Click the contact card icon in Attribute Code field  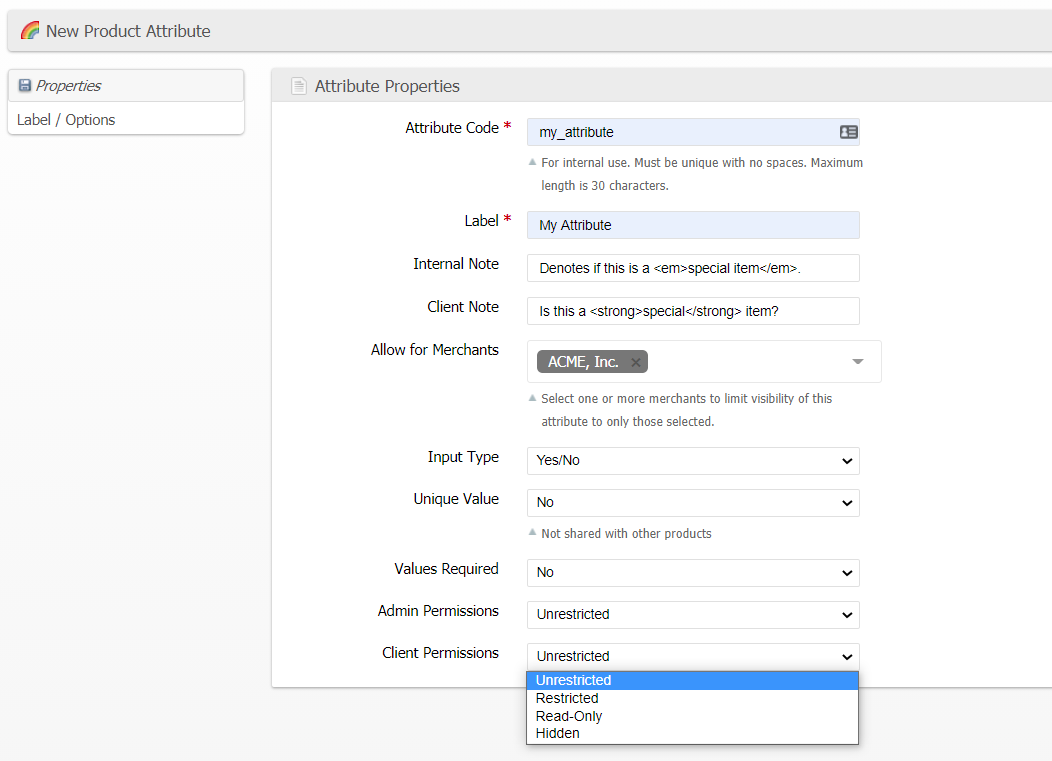[x=848, y=132]
